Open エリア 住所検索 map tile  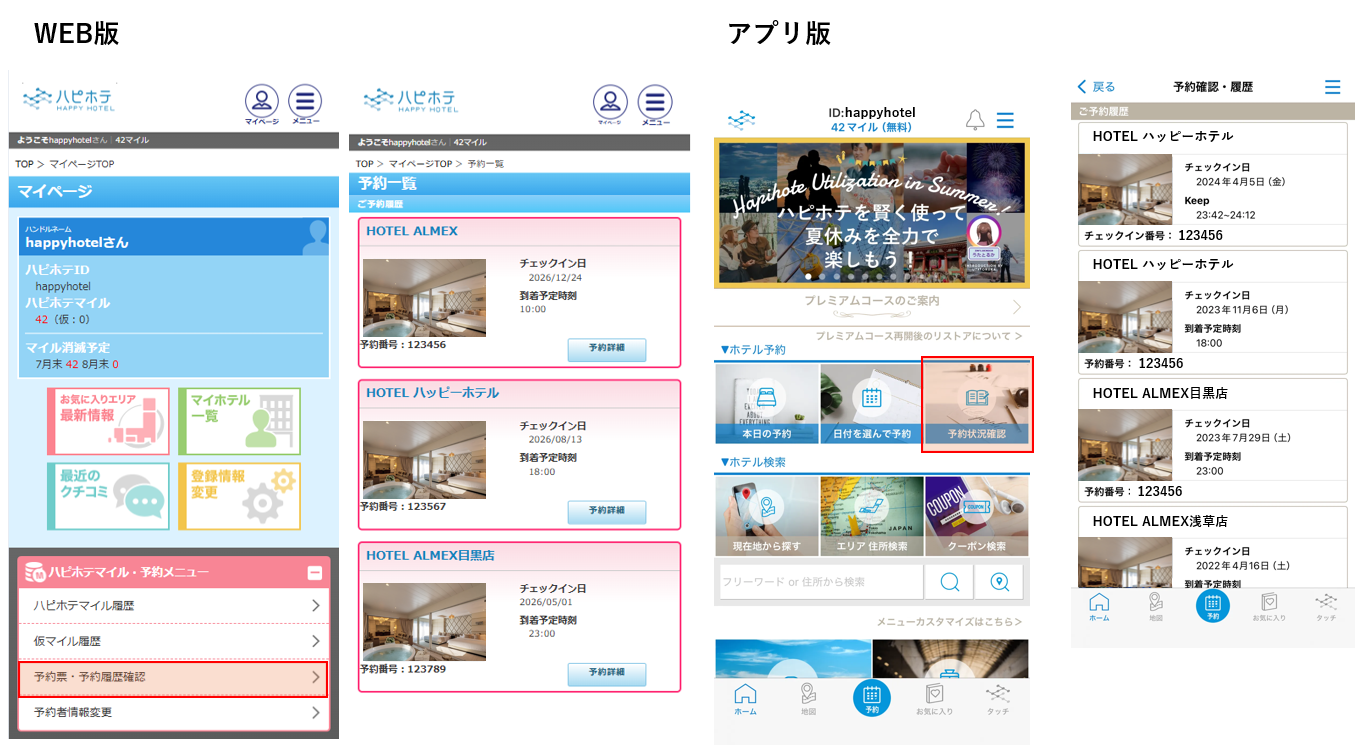pos(871,516)
